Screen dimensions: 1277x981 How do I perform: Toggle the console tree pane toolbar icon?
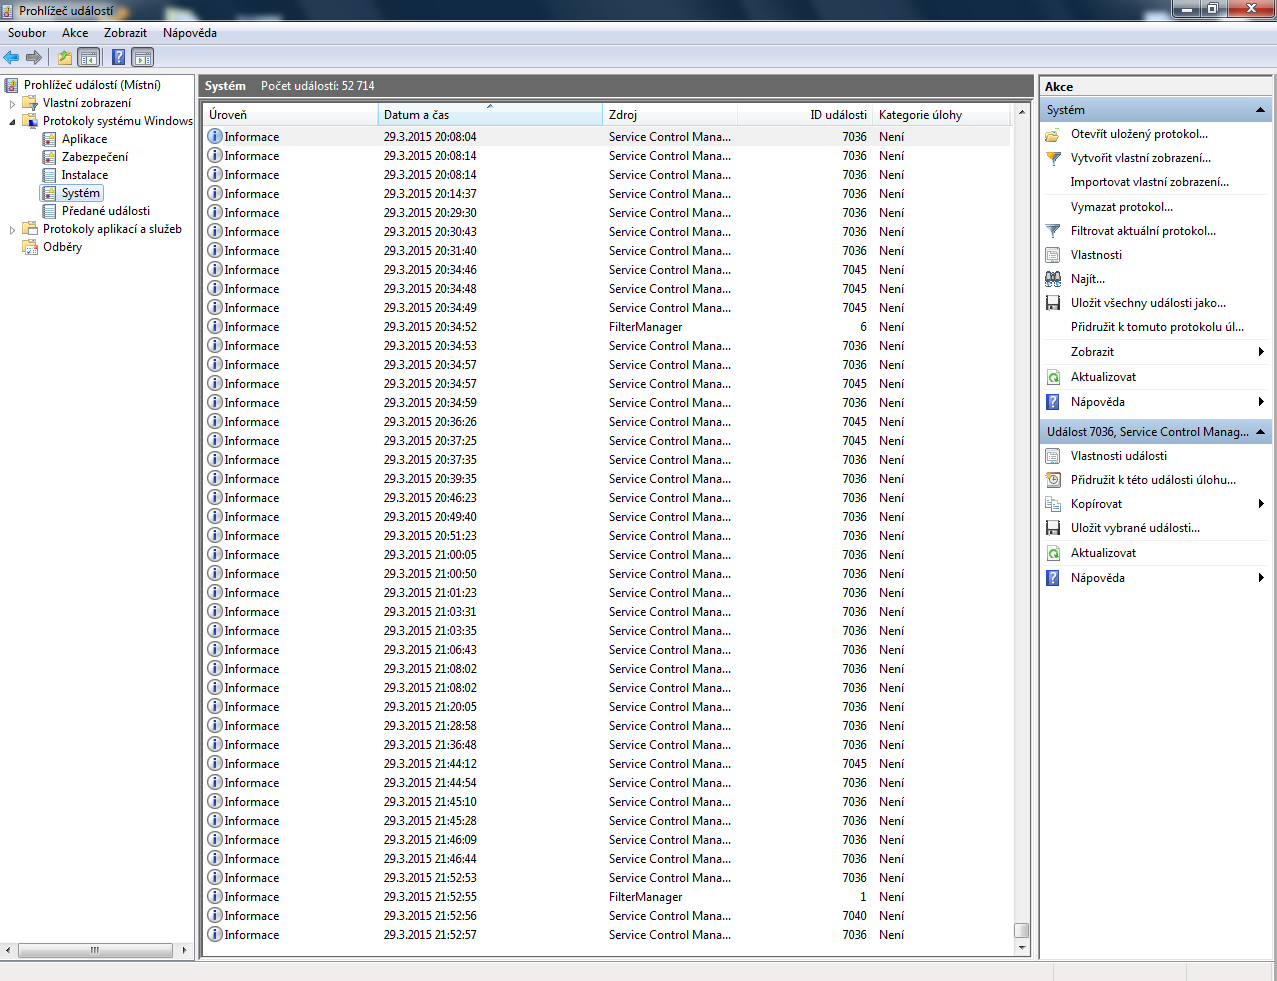pyautogui.click(x=89, y=57)
